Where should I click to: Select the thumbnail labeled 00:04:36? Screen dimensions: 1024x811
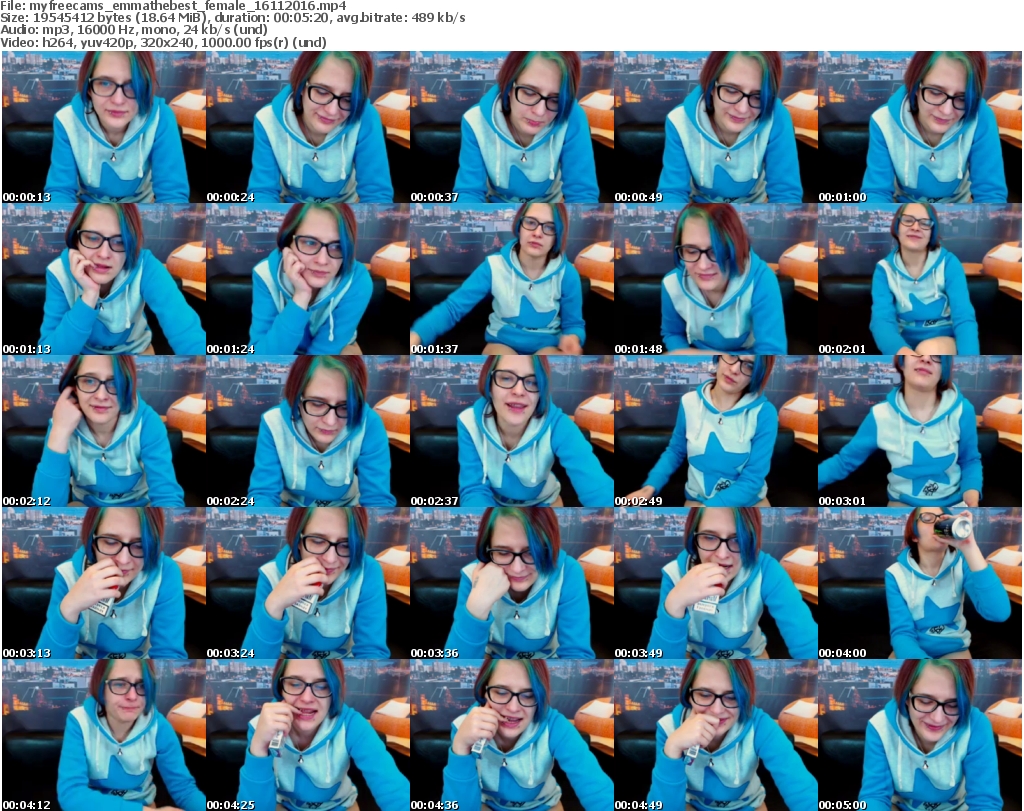point(511,735)
